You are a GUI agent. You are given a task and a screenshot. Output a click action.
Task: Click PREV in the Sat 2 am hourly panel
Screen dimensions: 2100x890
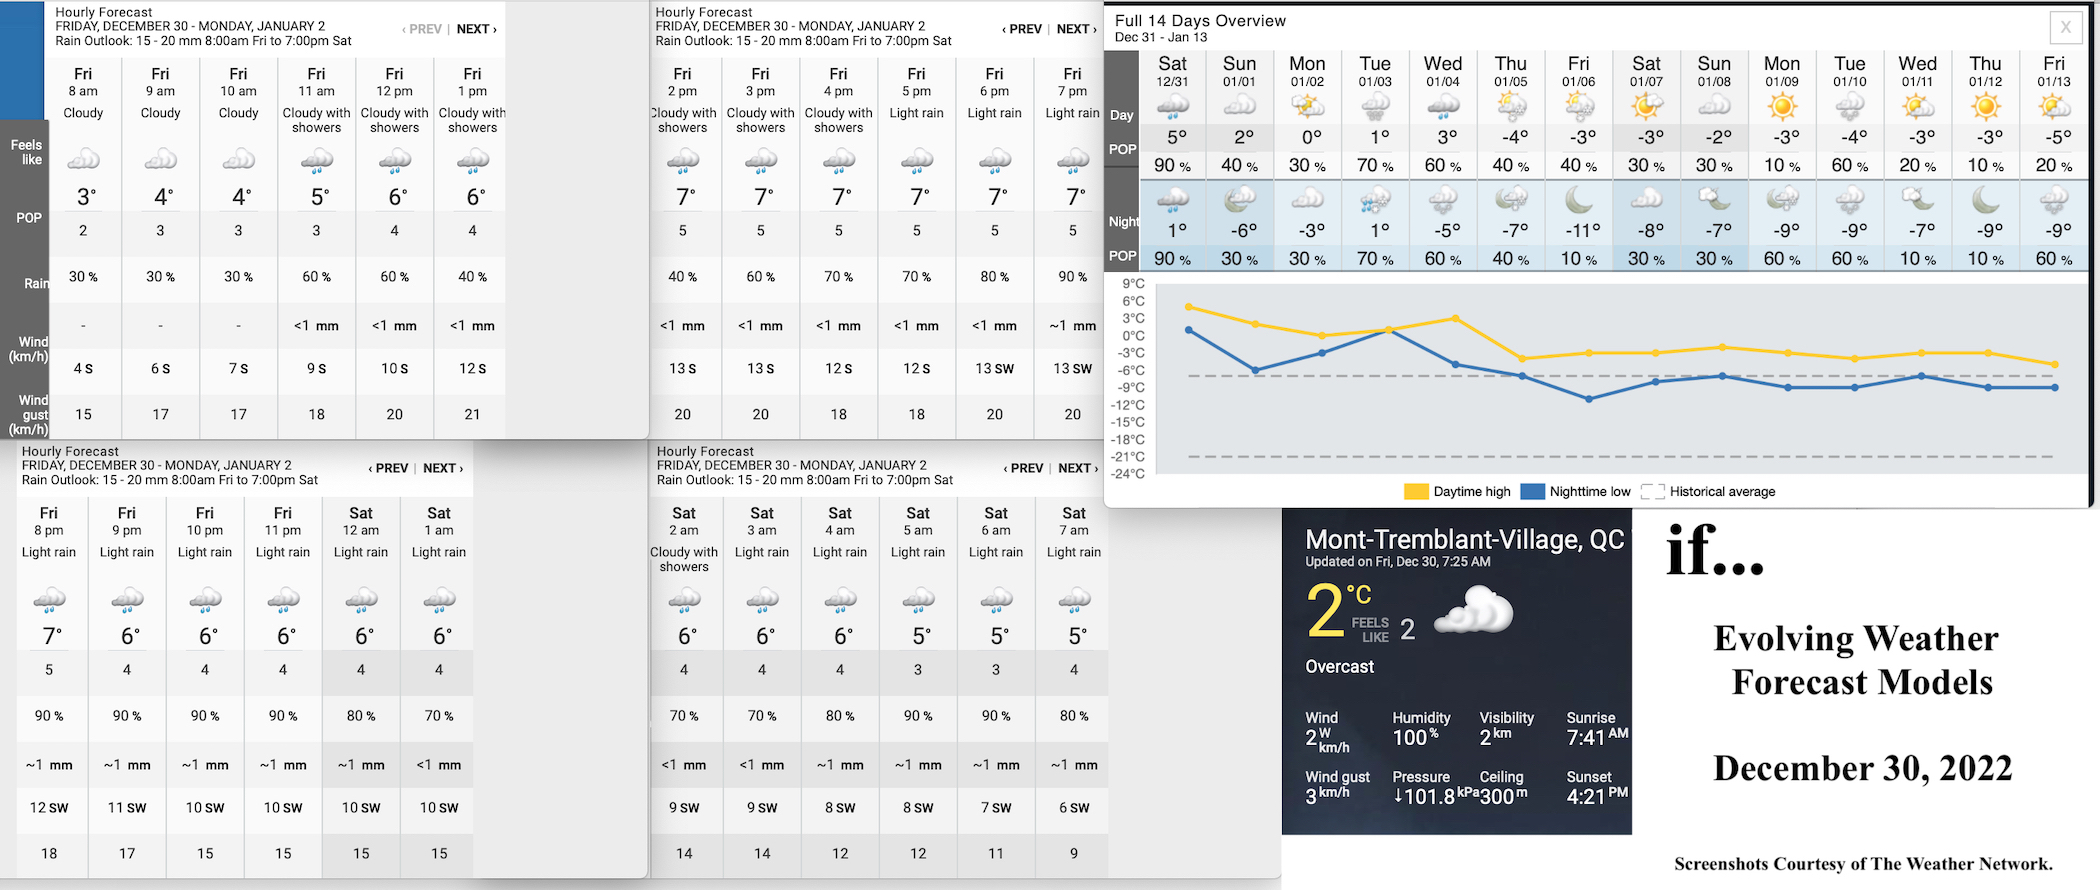1023,468
